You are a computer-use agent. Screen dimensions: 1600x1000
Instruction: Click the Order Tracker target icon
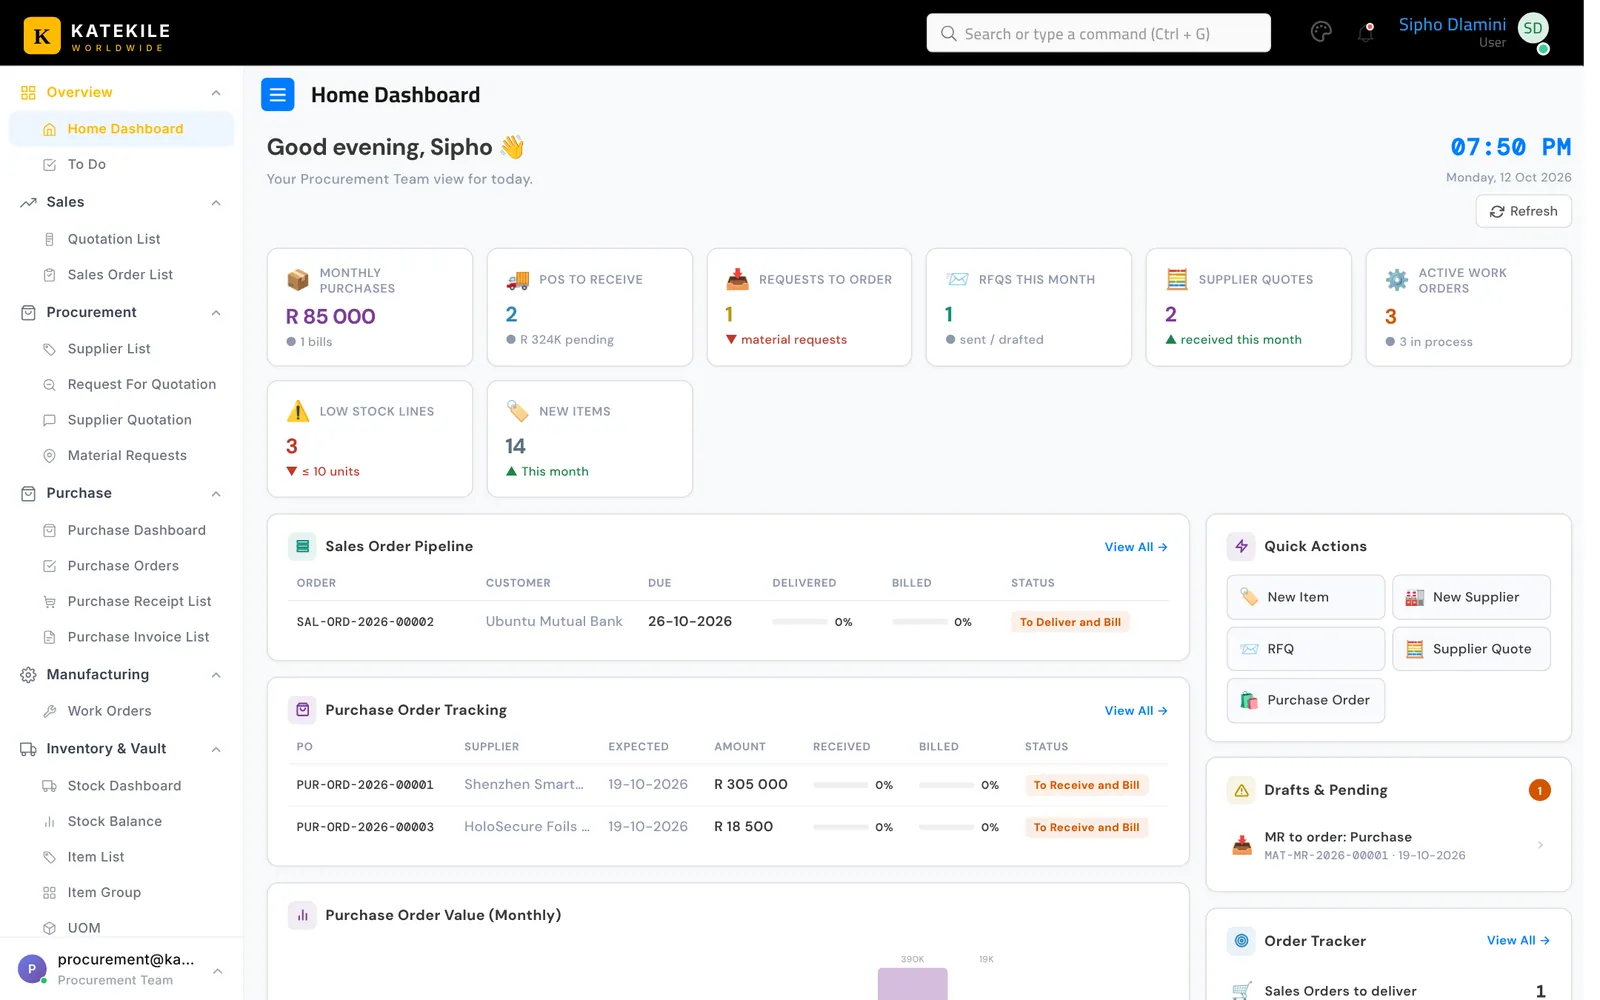pos(1241,941)
